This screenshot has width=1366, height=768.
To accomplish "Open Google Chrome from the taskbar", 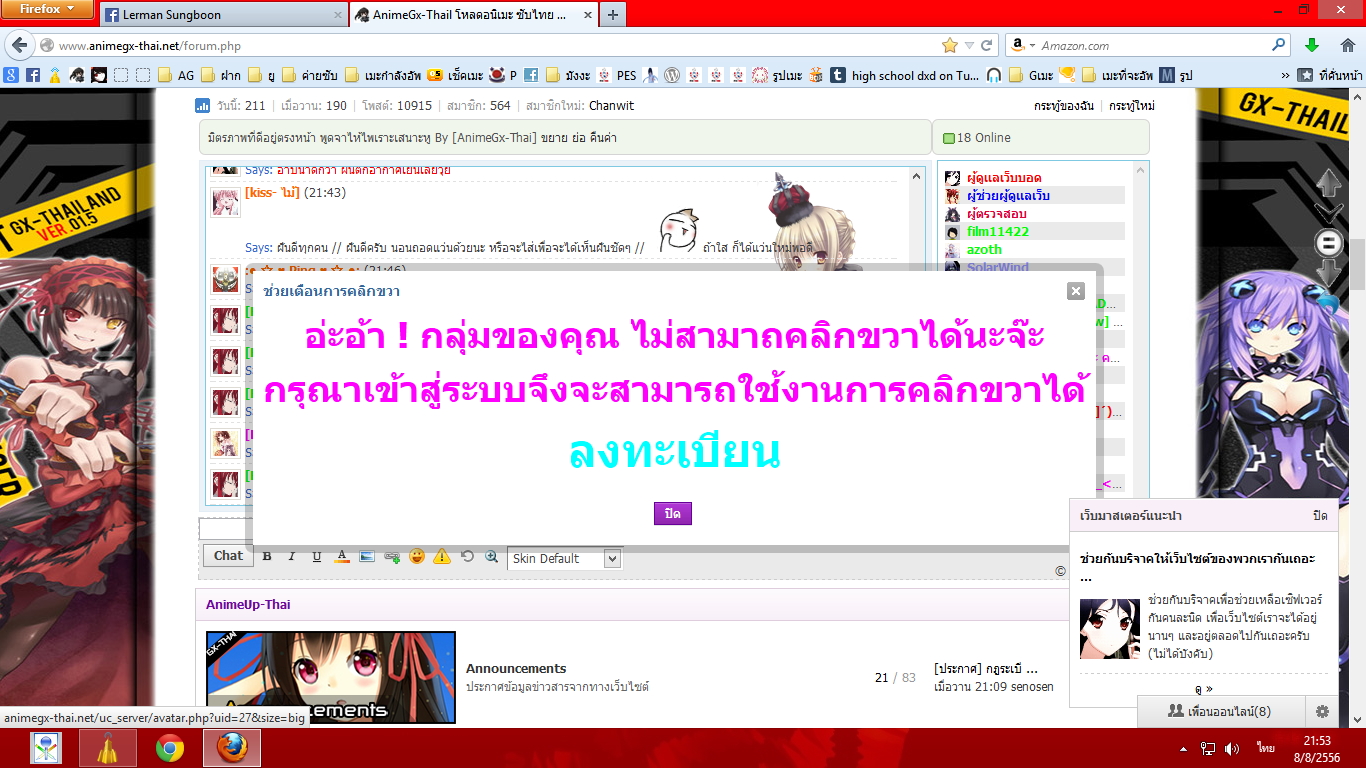I will pos(170,748).
